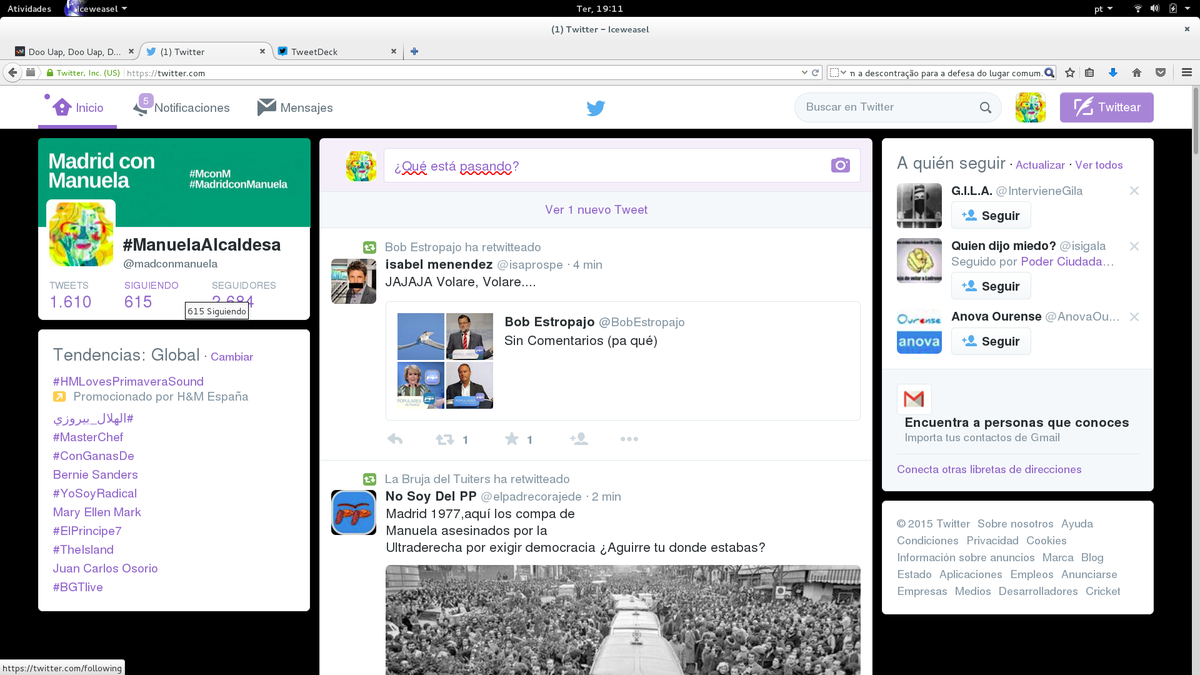Reload the page with the refresh icon
The height and width of the screenshot is (675, 1200).
click(816, 73)
